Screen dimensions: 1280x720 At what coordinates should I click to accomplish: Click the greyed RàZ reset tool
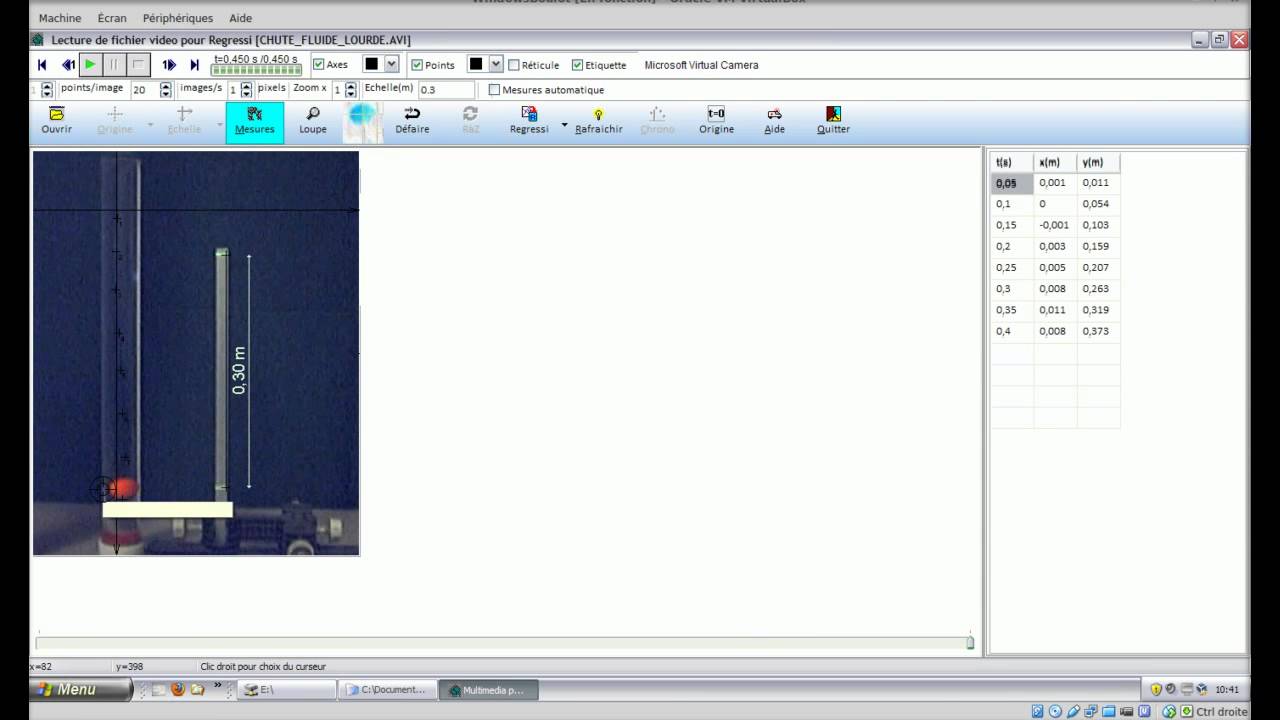point(470,121)
